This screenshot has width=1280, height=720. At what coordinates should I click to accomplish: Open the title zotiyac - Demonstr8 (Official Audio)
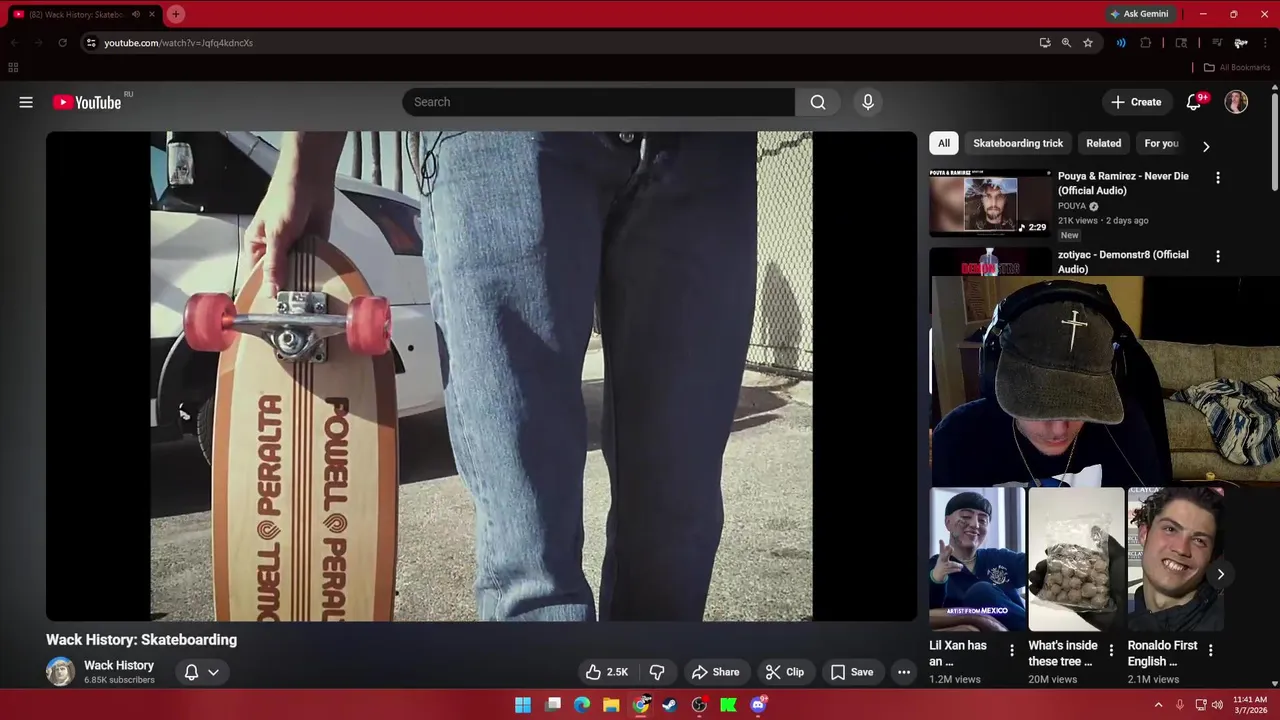click(x=1123, y=262)
